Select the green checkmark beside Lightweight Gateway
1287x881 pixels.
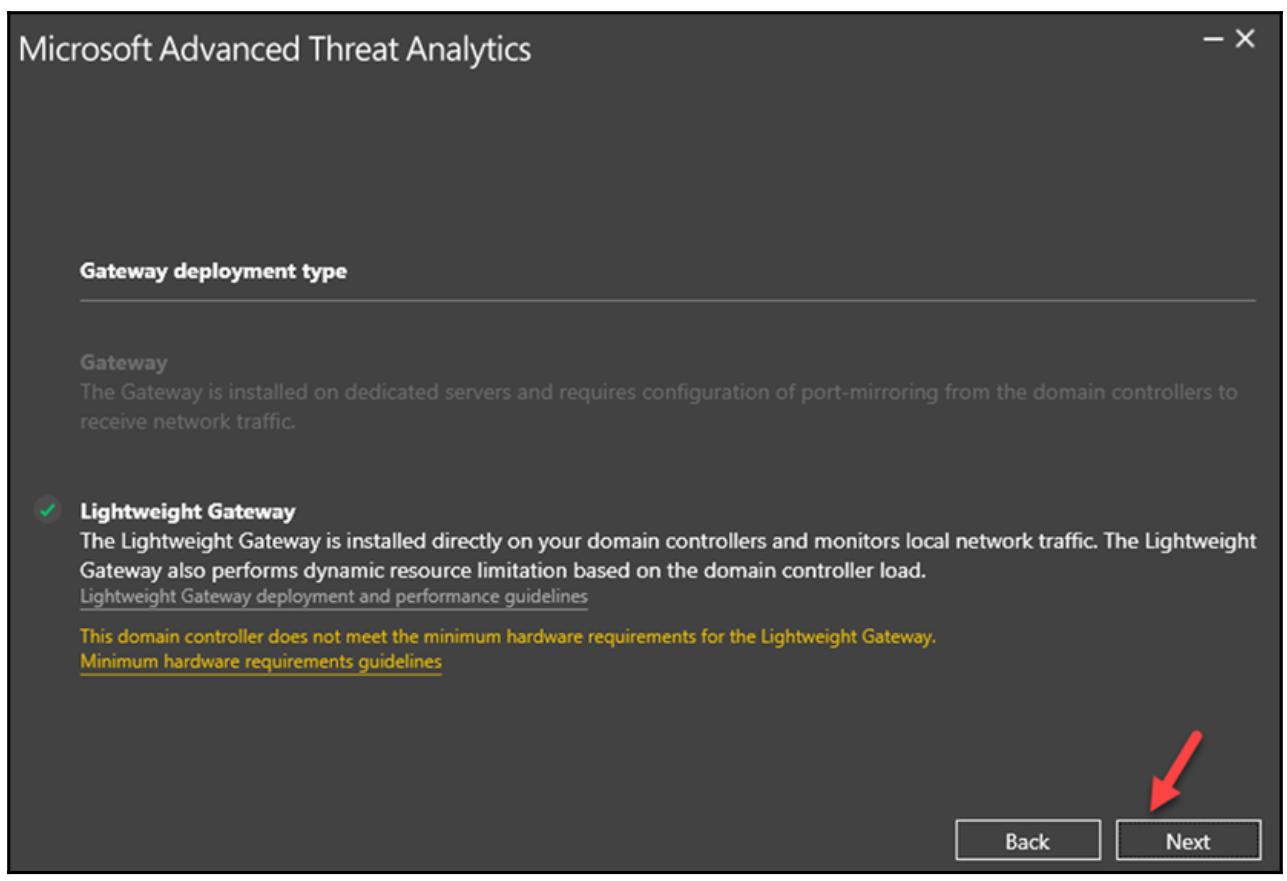pos(45,510)
